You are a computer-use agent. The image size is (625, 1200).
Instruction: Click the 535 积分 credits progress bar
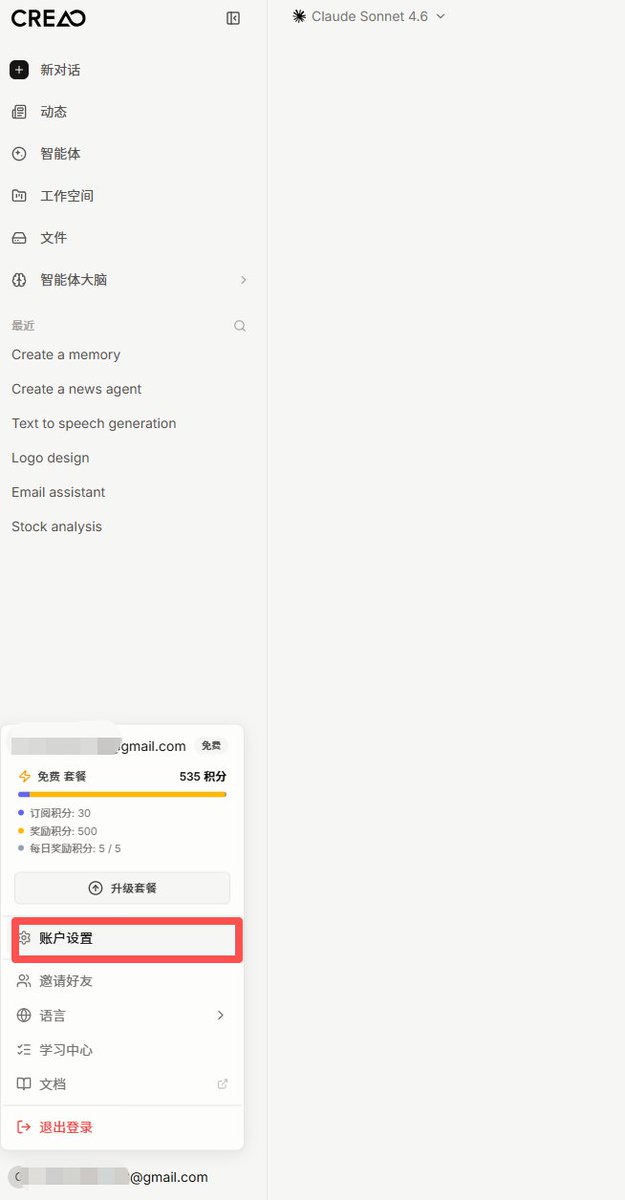click(122, 794)
